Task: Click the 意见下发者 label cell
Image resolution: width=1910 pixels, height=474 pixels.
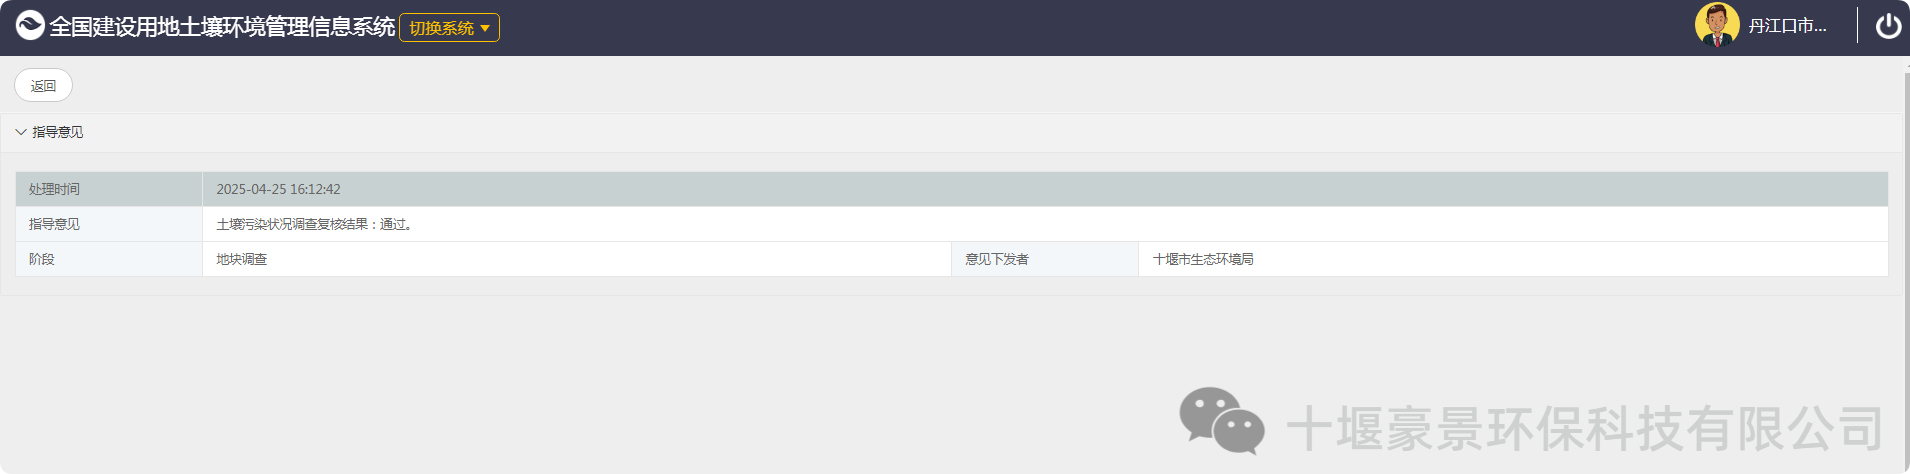Action: (x=996, y=259)
